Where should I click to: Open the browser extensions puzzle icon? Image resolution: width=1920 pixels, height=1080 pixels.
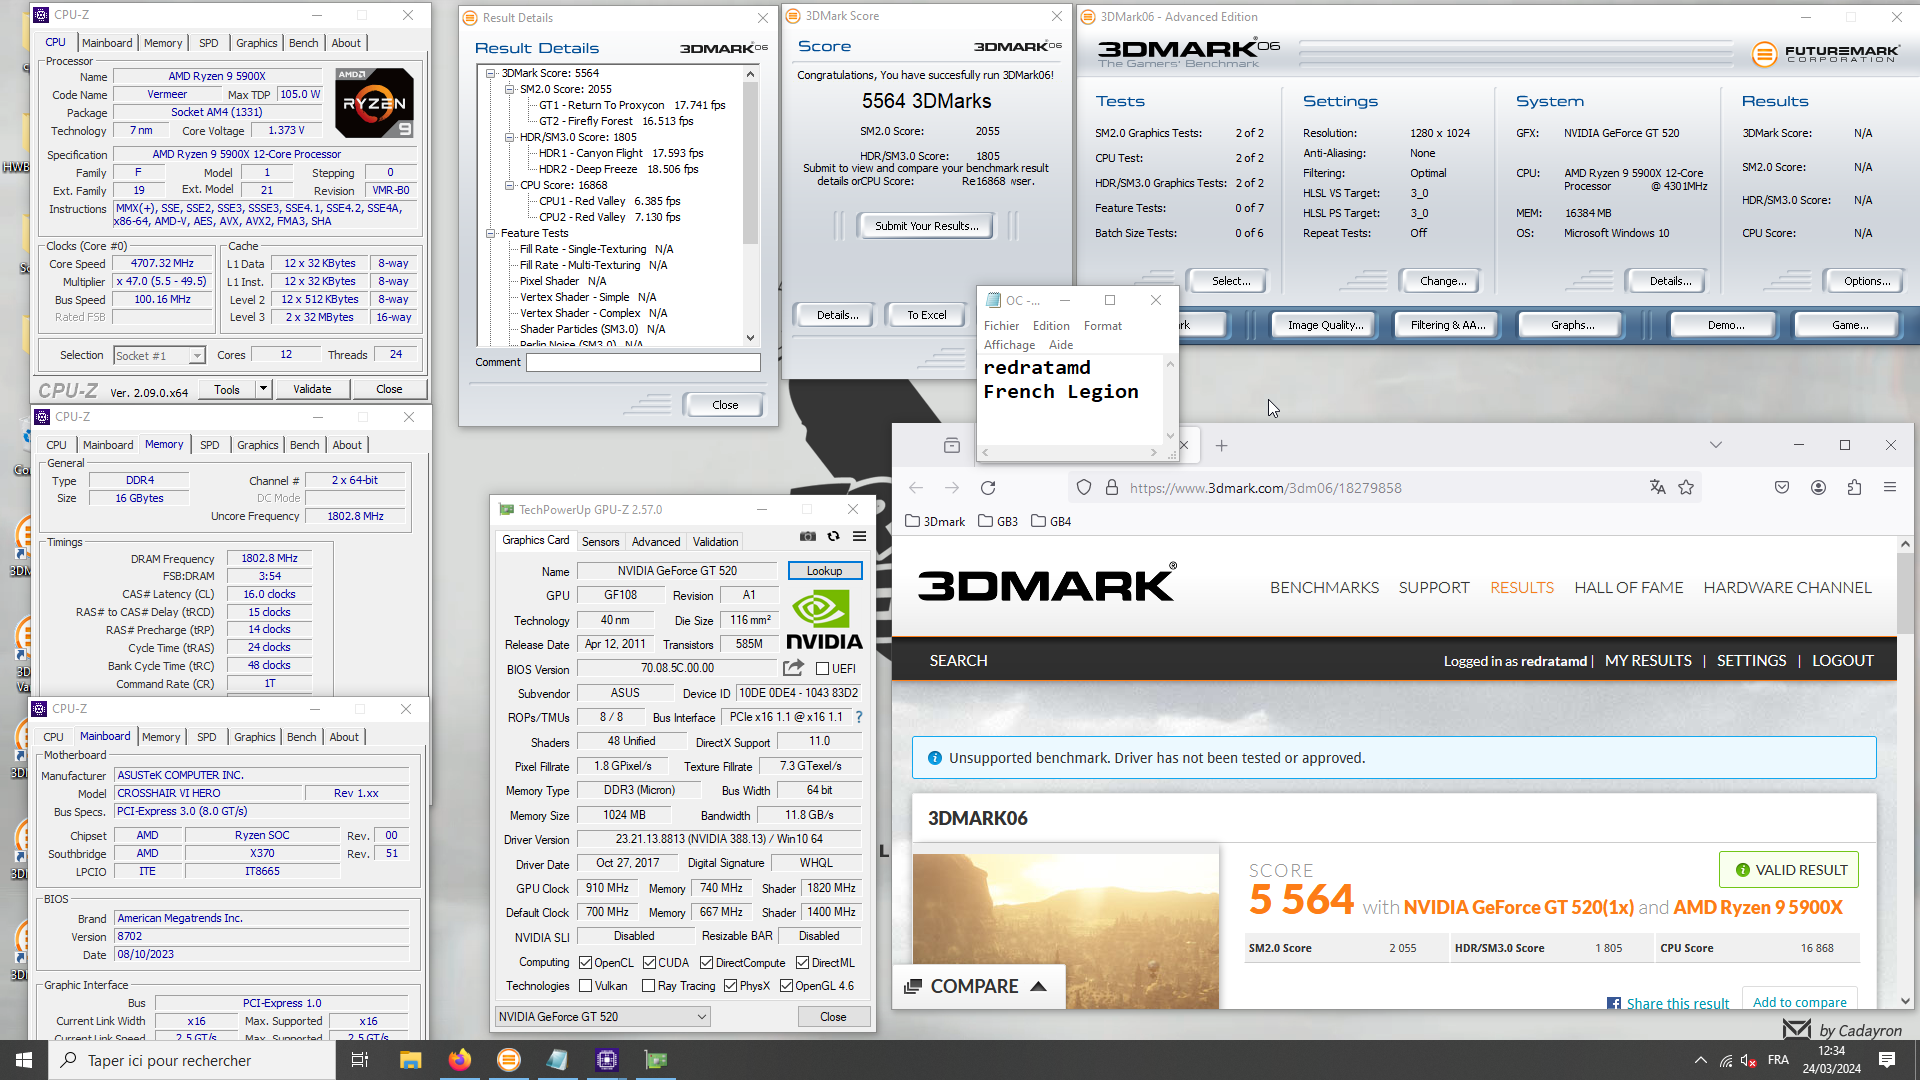coord(1854,487)
